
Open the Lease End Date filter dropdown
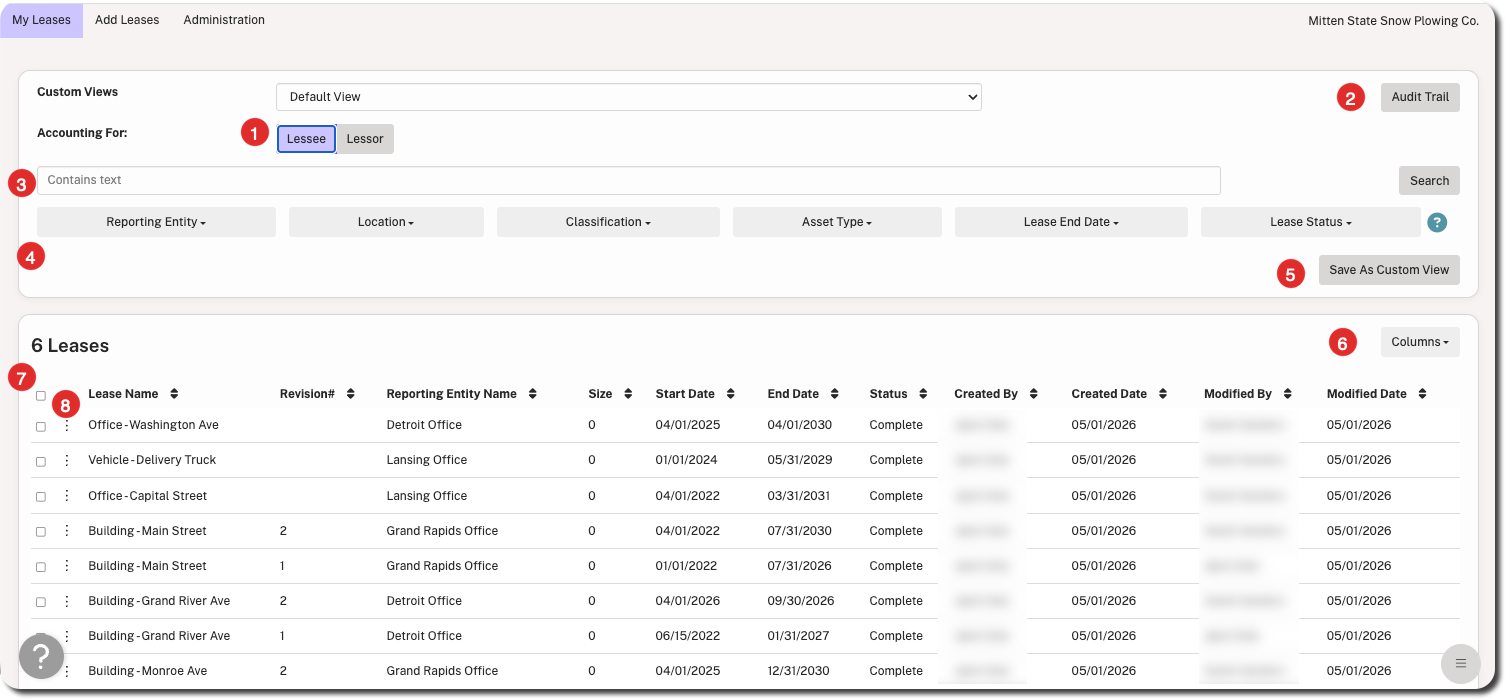coord(1071,222)
